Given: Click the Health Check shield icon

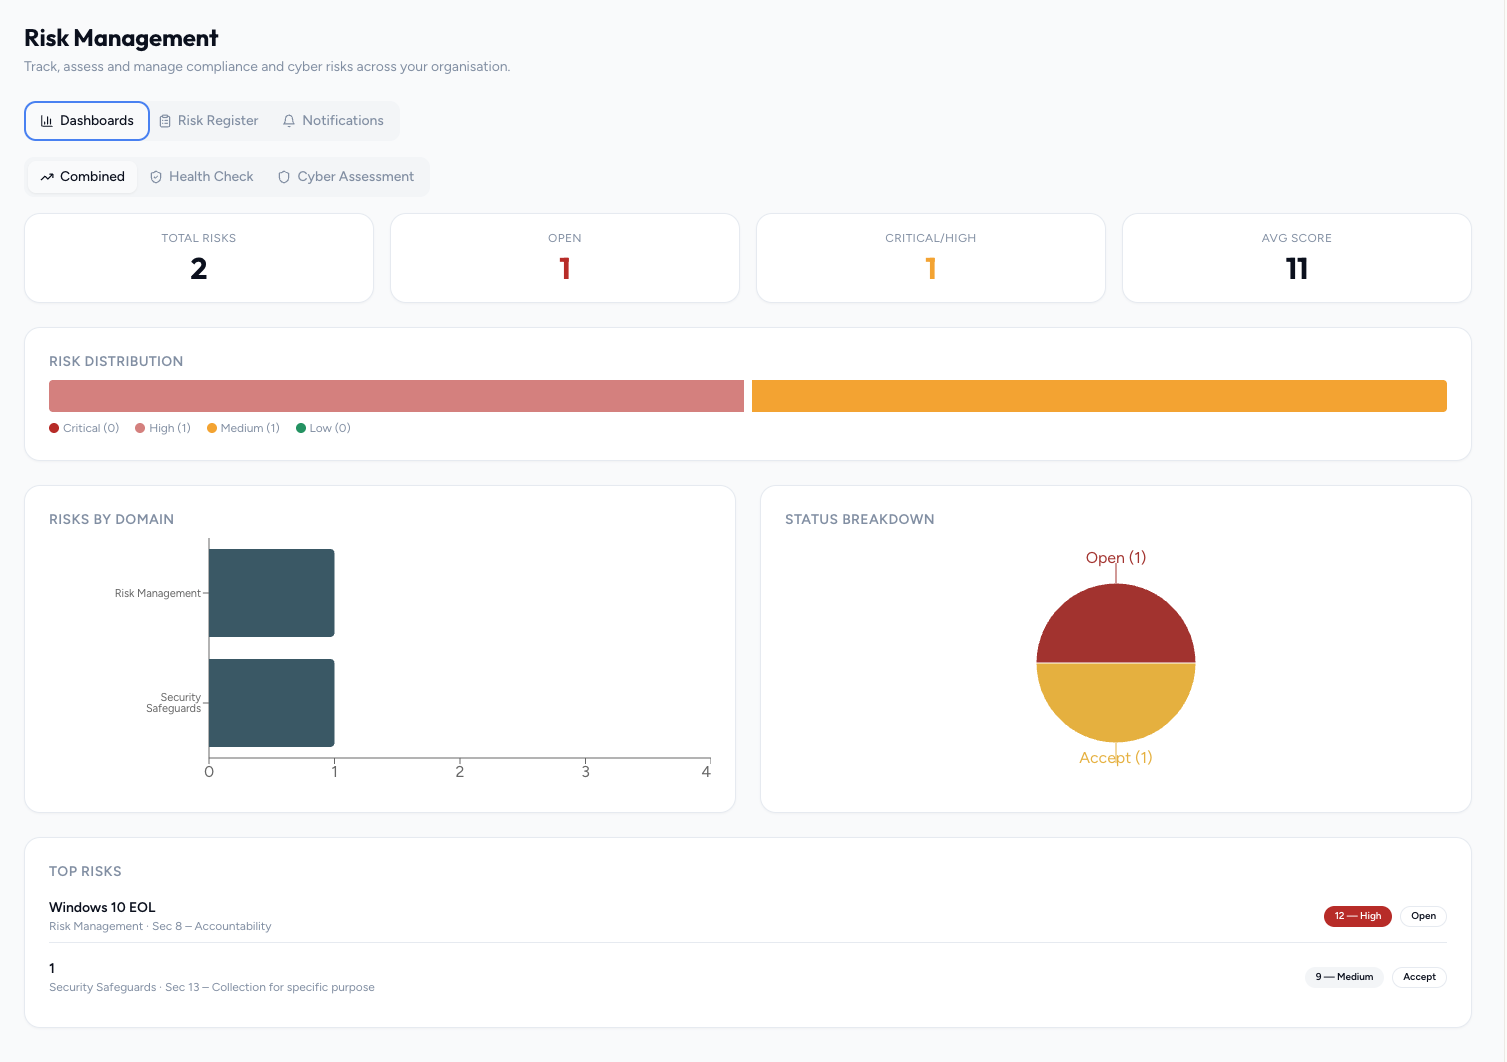Looking at the screenshot, I should click(x=156, y=177).
